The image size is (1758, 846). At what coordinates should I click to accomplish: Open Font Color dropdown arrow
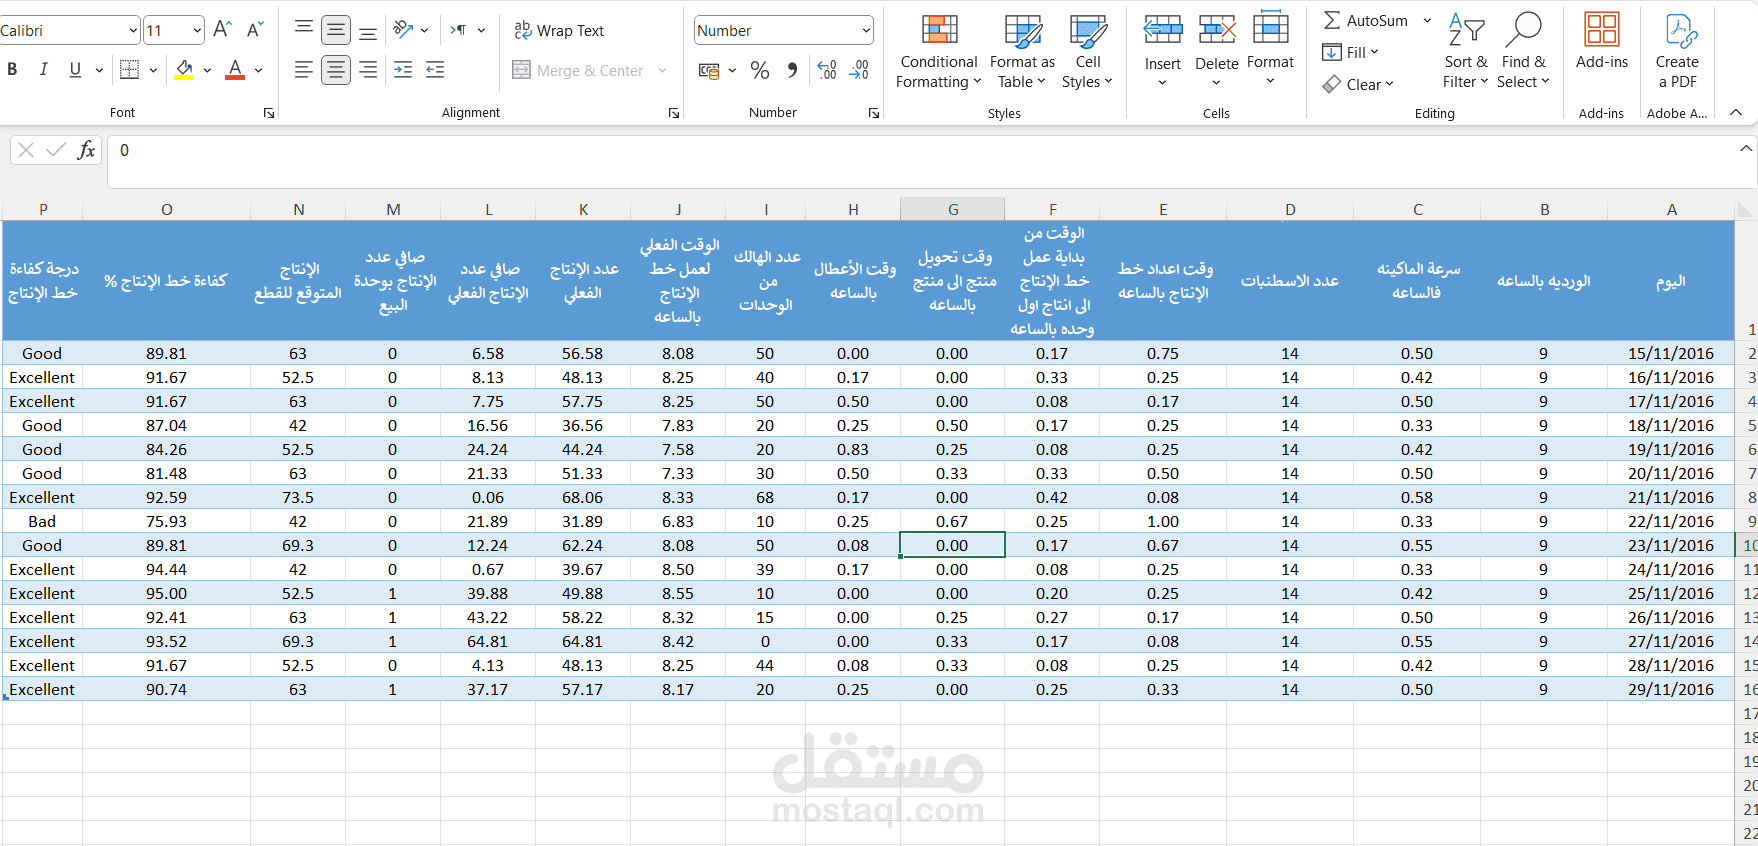coord(258,70)
